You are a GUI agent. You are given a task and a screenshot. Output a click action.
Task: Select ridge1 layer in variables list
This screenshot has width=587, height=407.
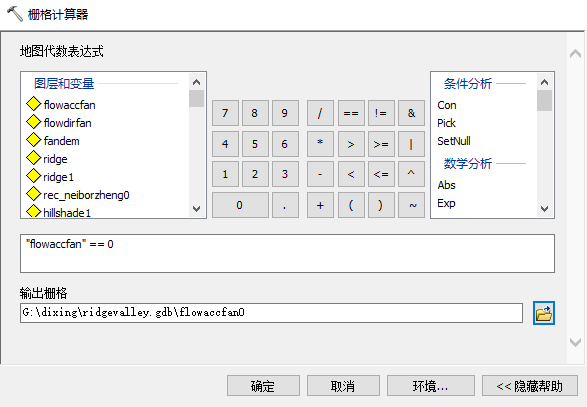[58, 177]
